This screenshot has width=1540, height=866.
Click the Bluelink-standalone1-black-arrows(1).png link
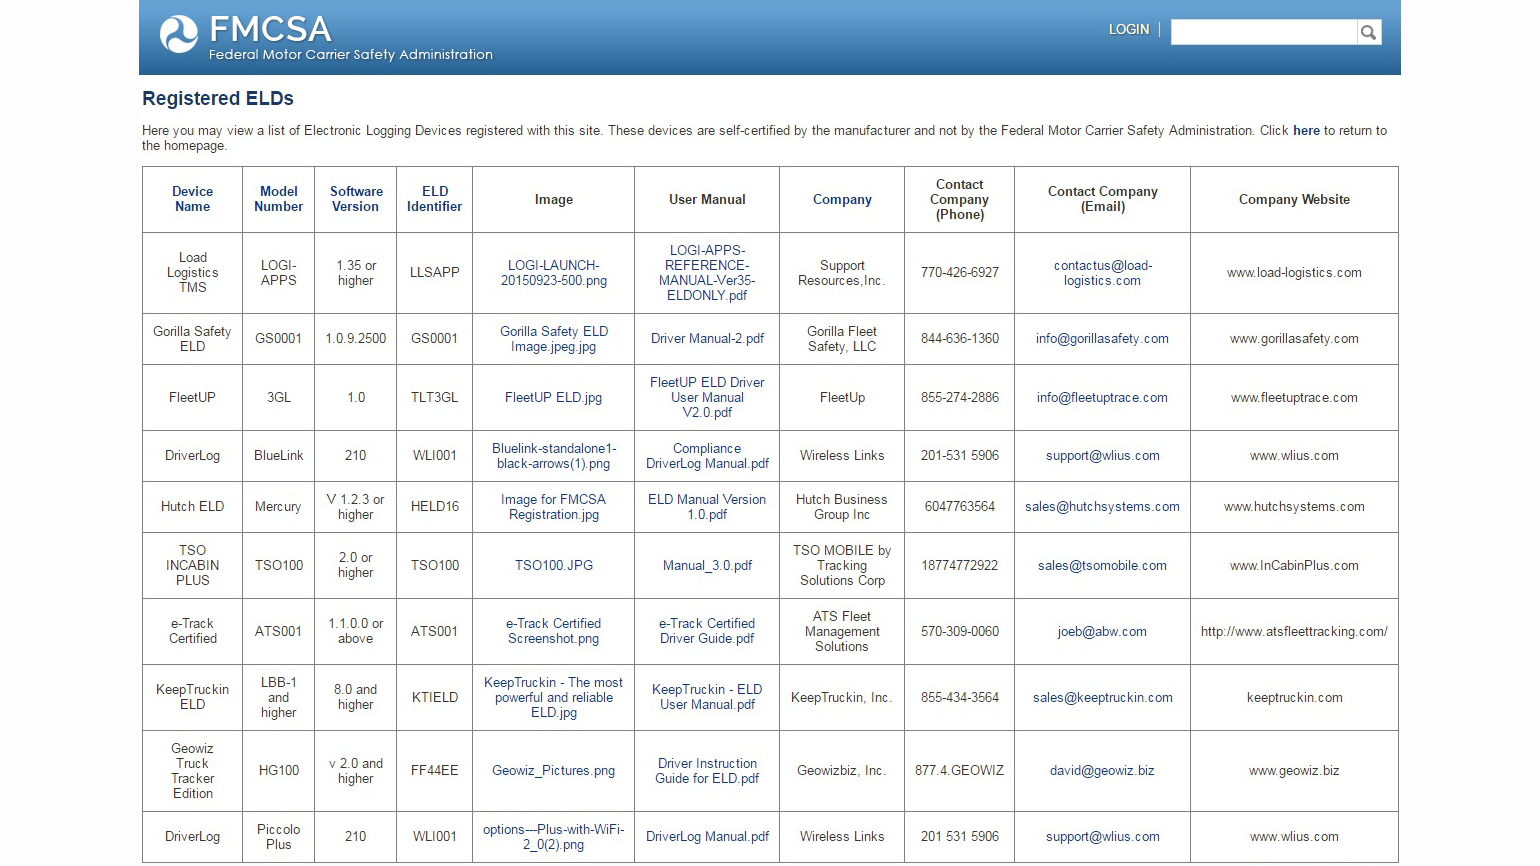tap(553, 456)
